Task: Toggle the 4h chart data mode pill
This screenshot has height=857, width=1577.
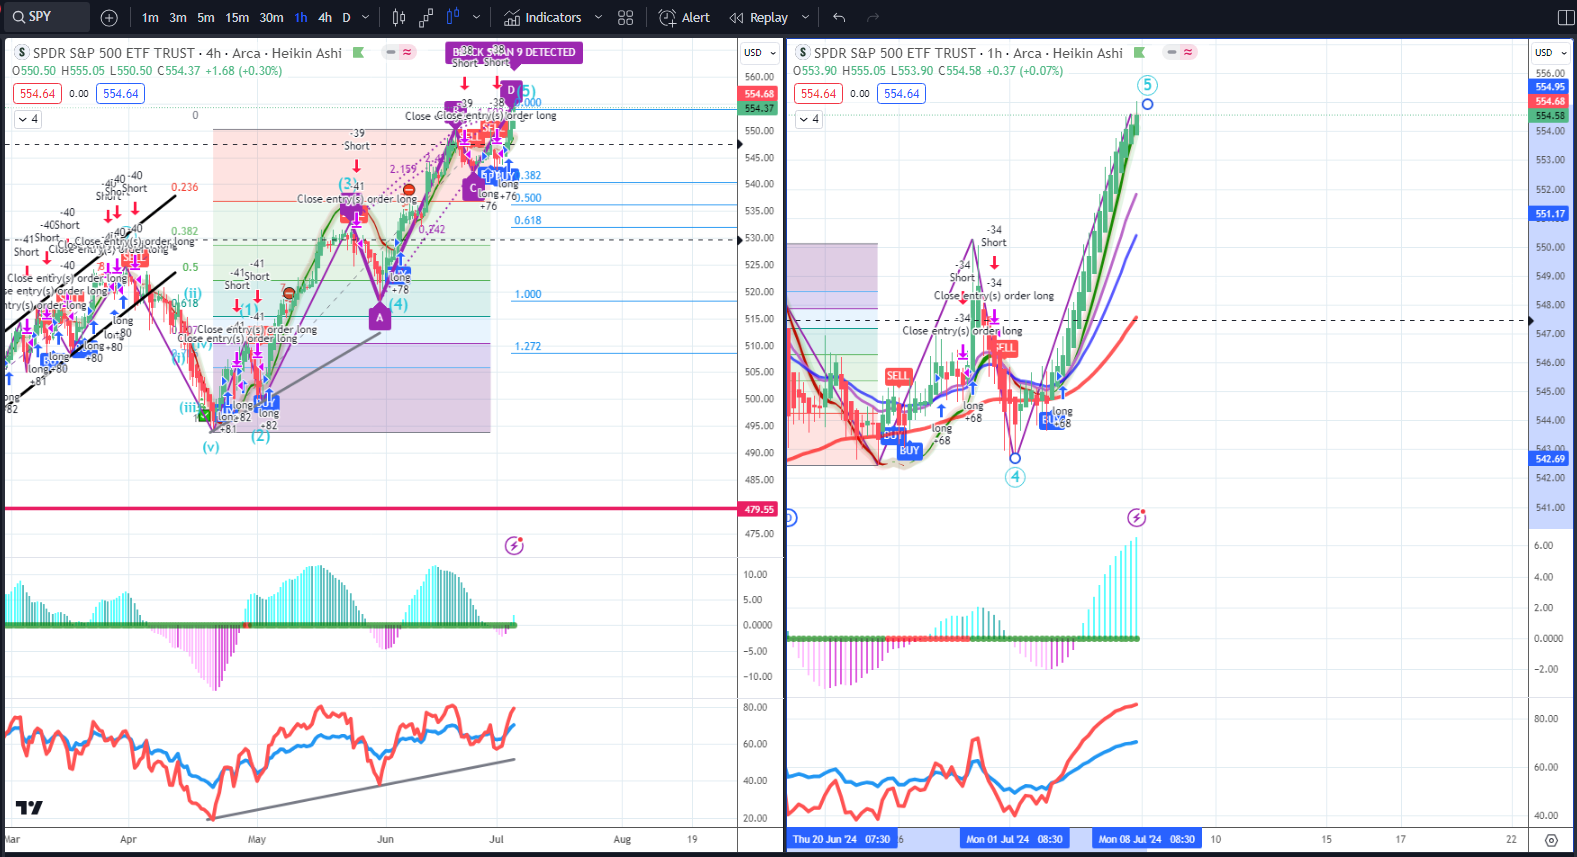Action: [x=400, y=52]
